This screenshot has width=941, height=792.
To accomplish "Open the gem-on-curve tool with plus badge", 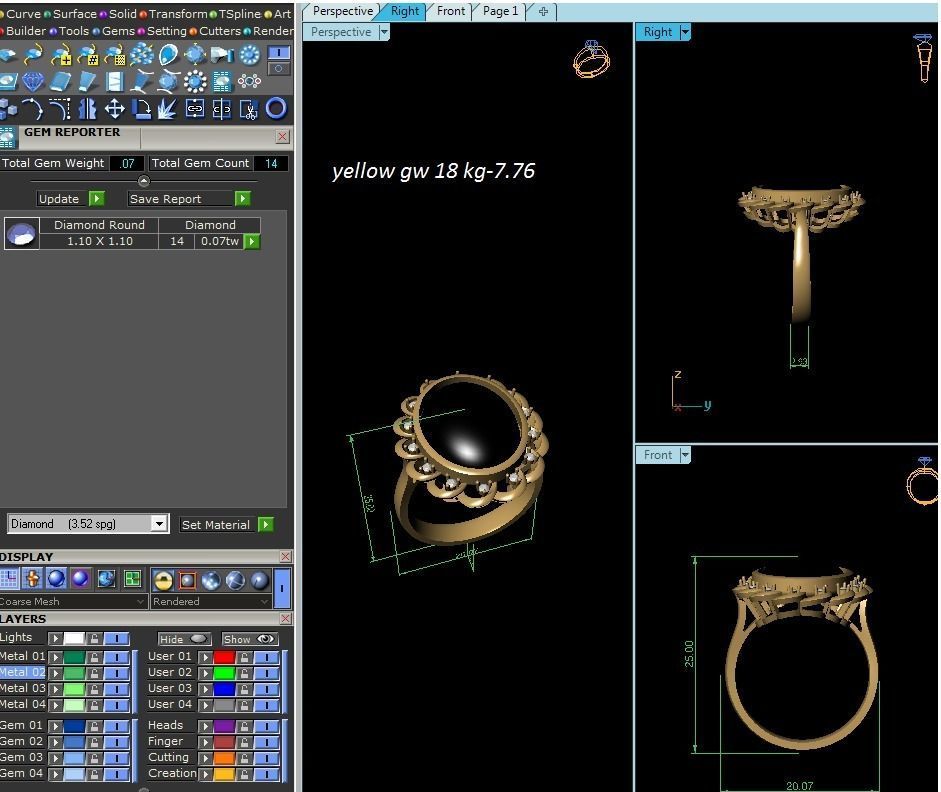I will pos(61,55).
